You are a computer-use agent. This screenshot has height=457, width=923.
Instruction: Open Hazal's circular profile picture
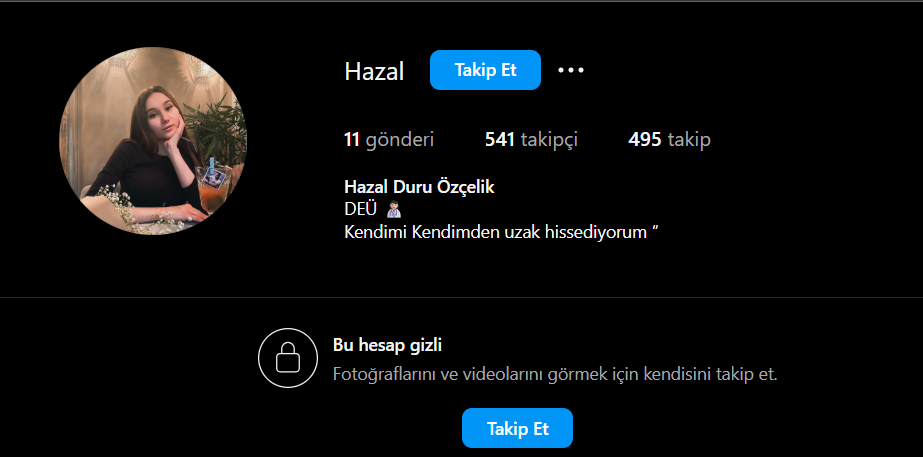[x=153, y=141]
